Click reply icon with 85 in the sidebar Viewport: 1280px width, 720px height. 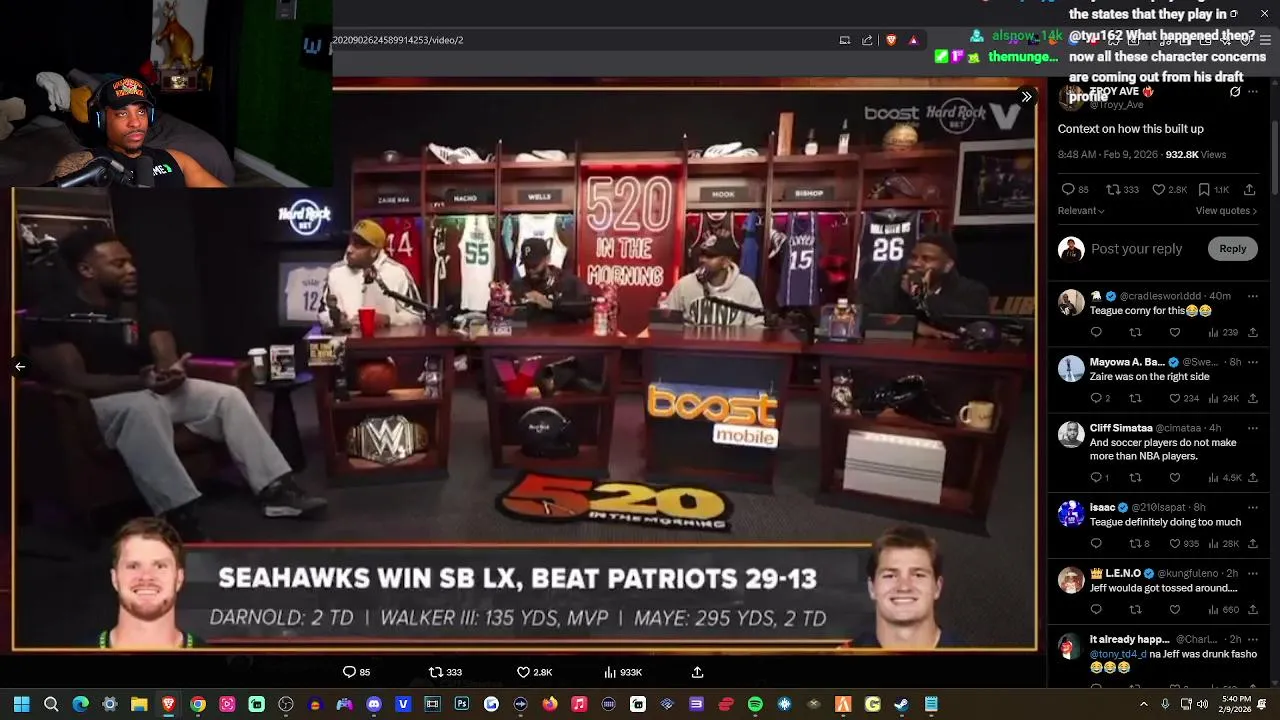[x=1068, y=190]
